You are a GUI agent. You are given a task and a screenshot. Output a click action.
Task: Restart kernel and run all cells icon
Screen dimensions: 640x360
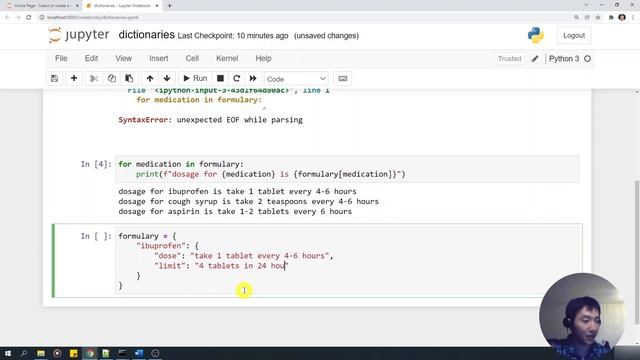click(x=253, y=78)
